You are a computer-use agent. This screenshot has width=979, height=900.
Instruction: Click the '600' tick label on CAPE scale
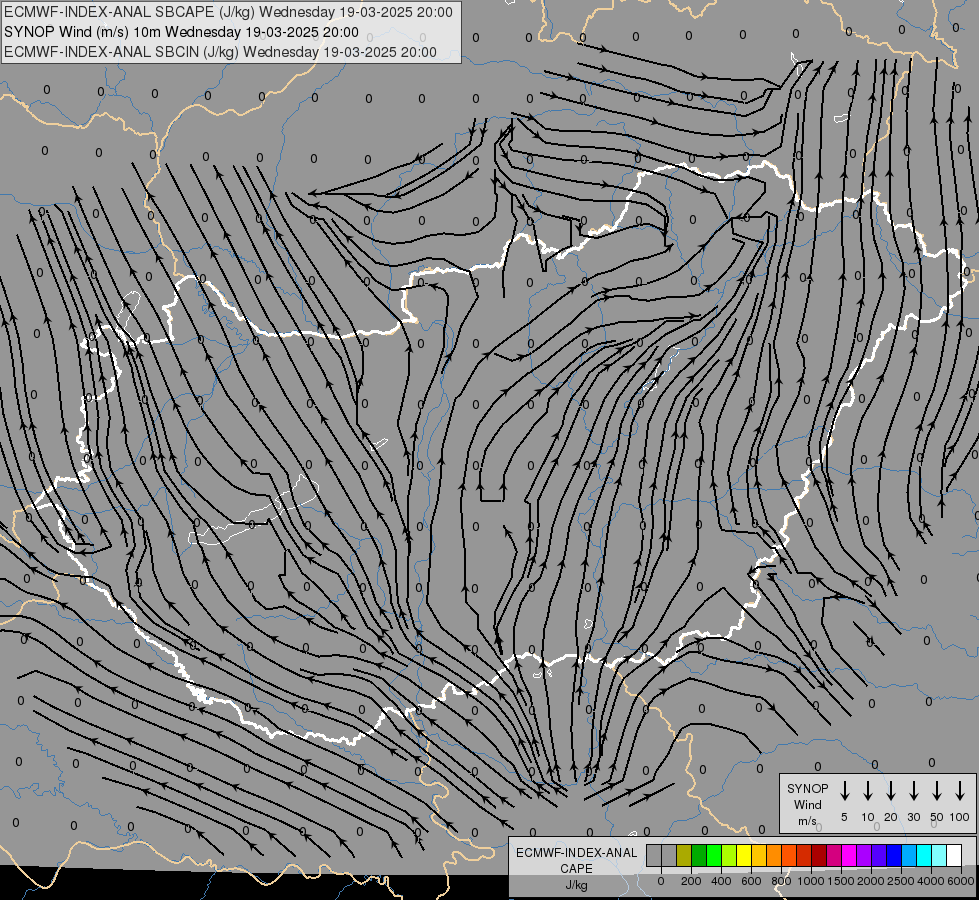point(751,881)
